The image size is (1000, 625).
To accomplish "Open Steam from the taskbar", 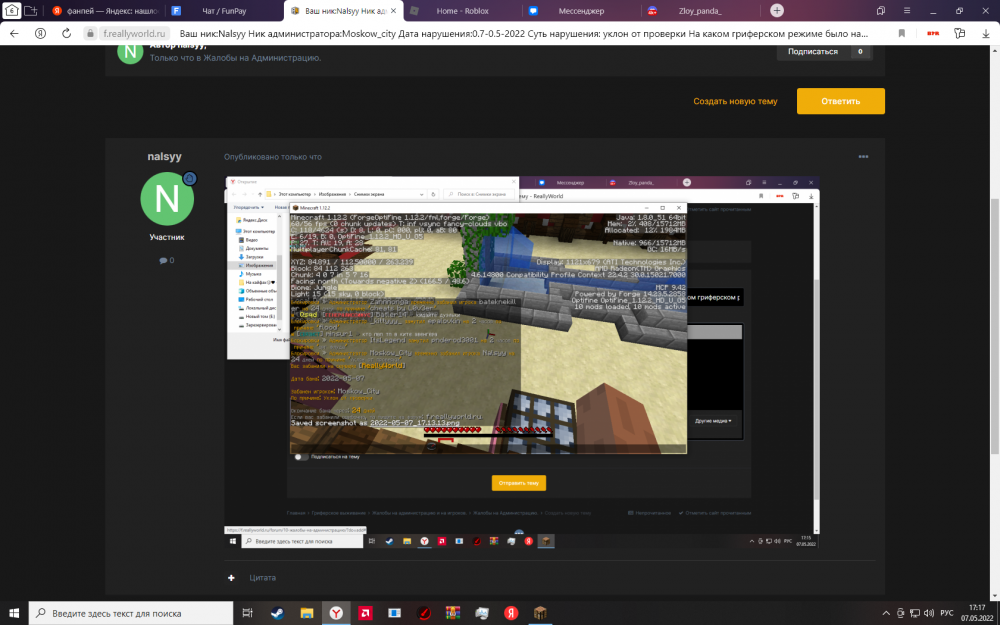I will [x=277, y=613].
